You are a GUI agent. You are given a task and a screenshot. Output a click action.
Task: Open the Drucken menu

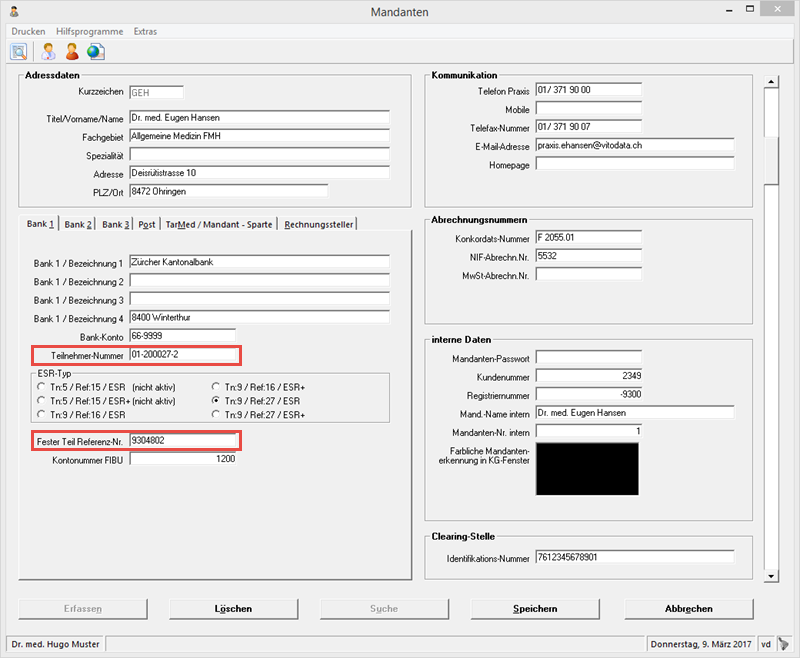pos(28,31)
